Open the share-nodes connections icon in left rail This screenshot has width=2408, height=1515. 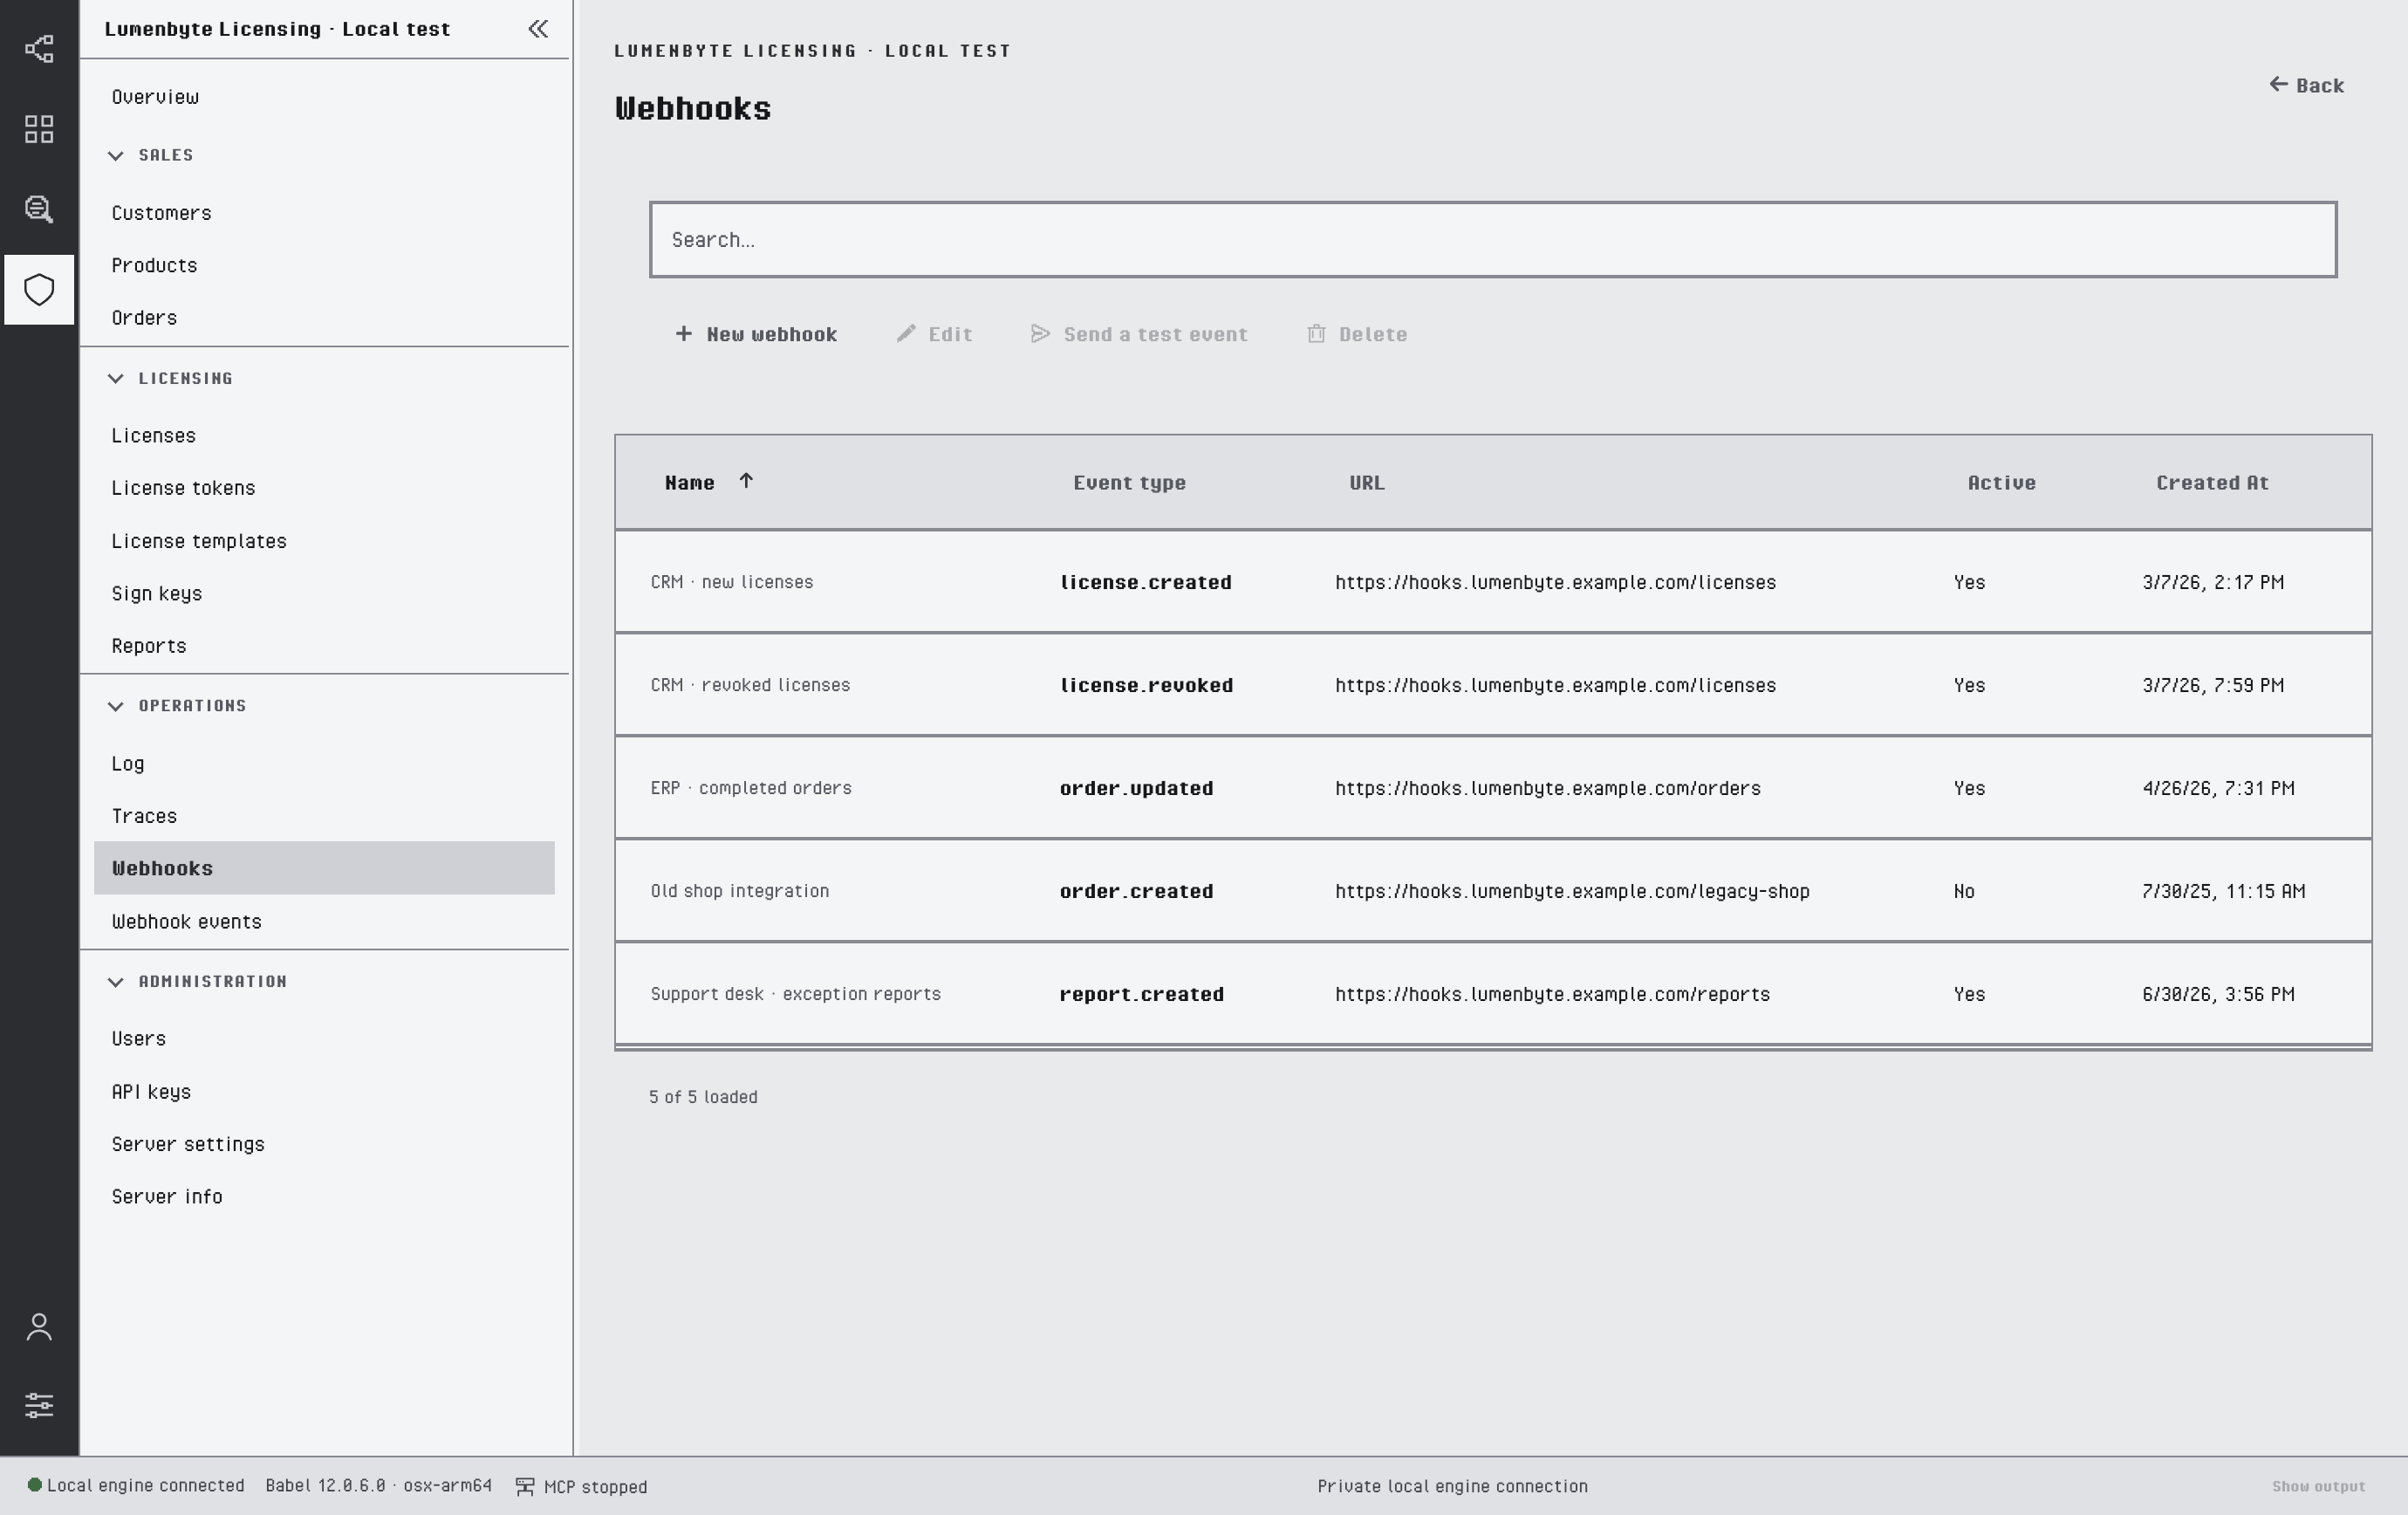coord(39,49)
